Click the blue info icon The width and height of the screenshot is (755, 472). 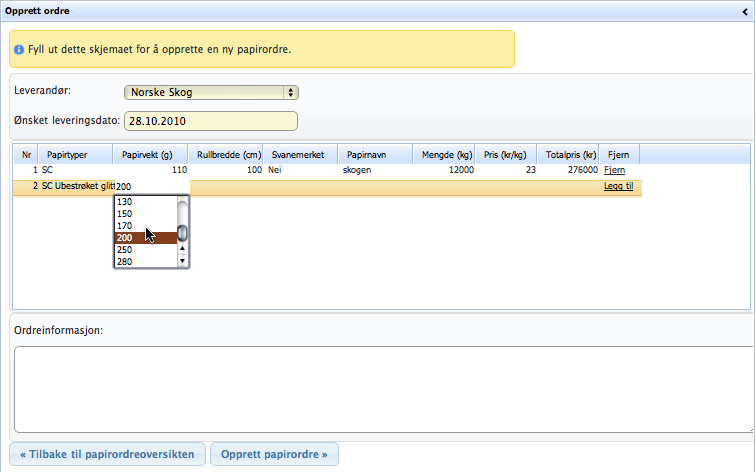click(x=19, y=48)
